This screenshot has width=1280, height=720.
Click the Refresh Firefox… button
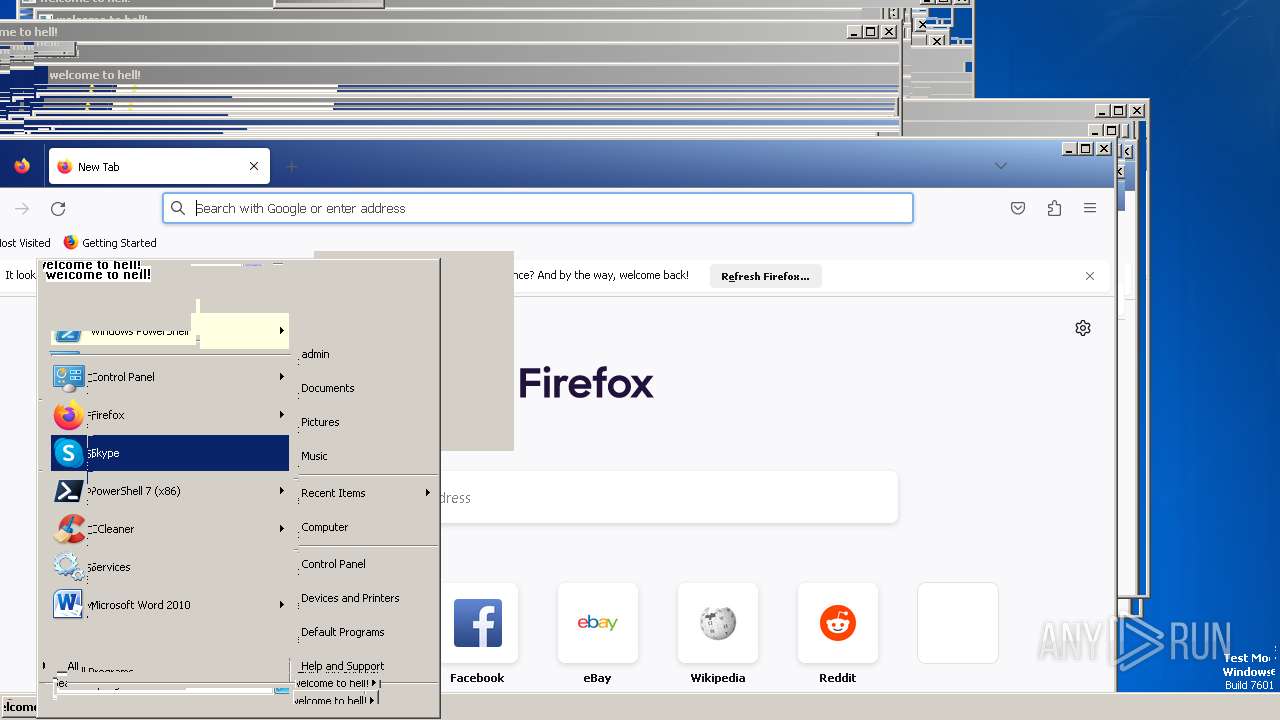click(x=766, y=276)
